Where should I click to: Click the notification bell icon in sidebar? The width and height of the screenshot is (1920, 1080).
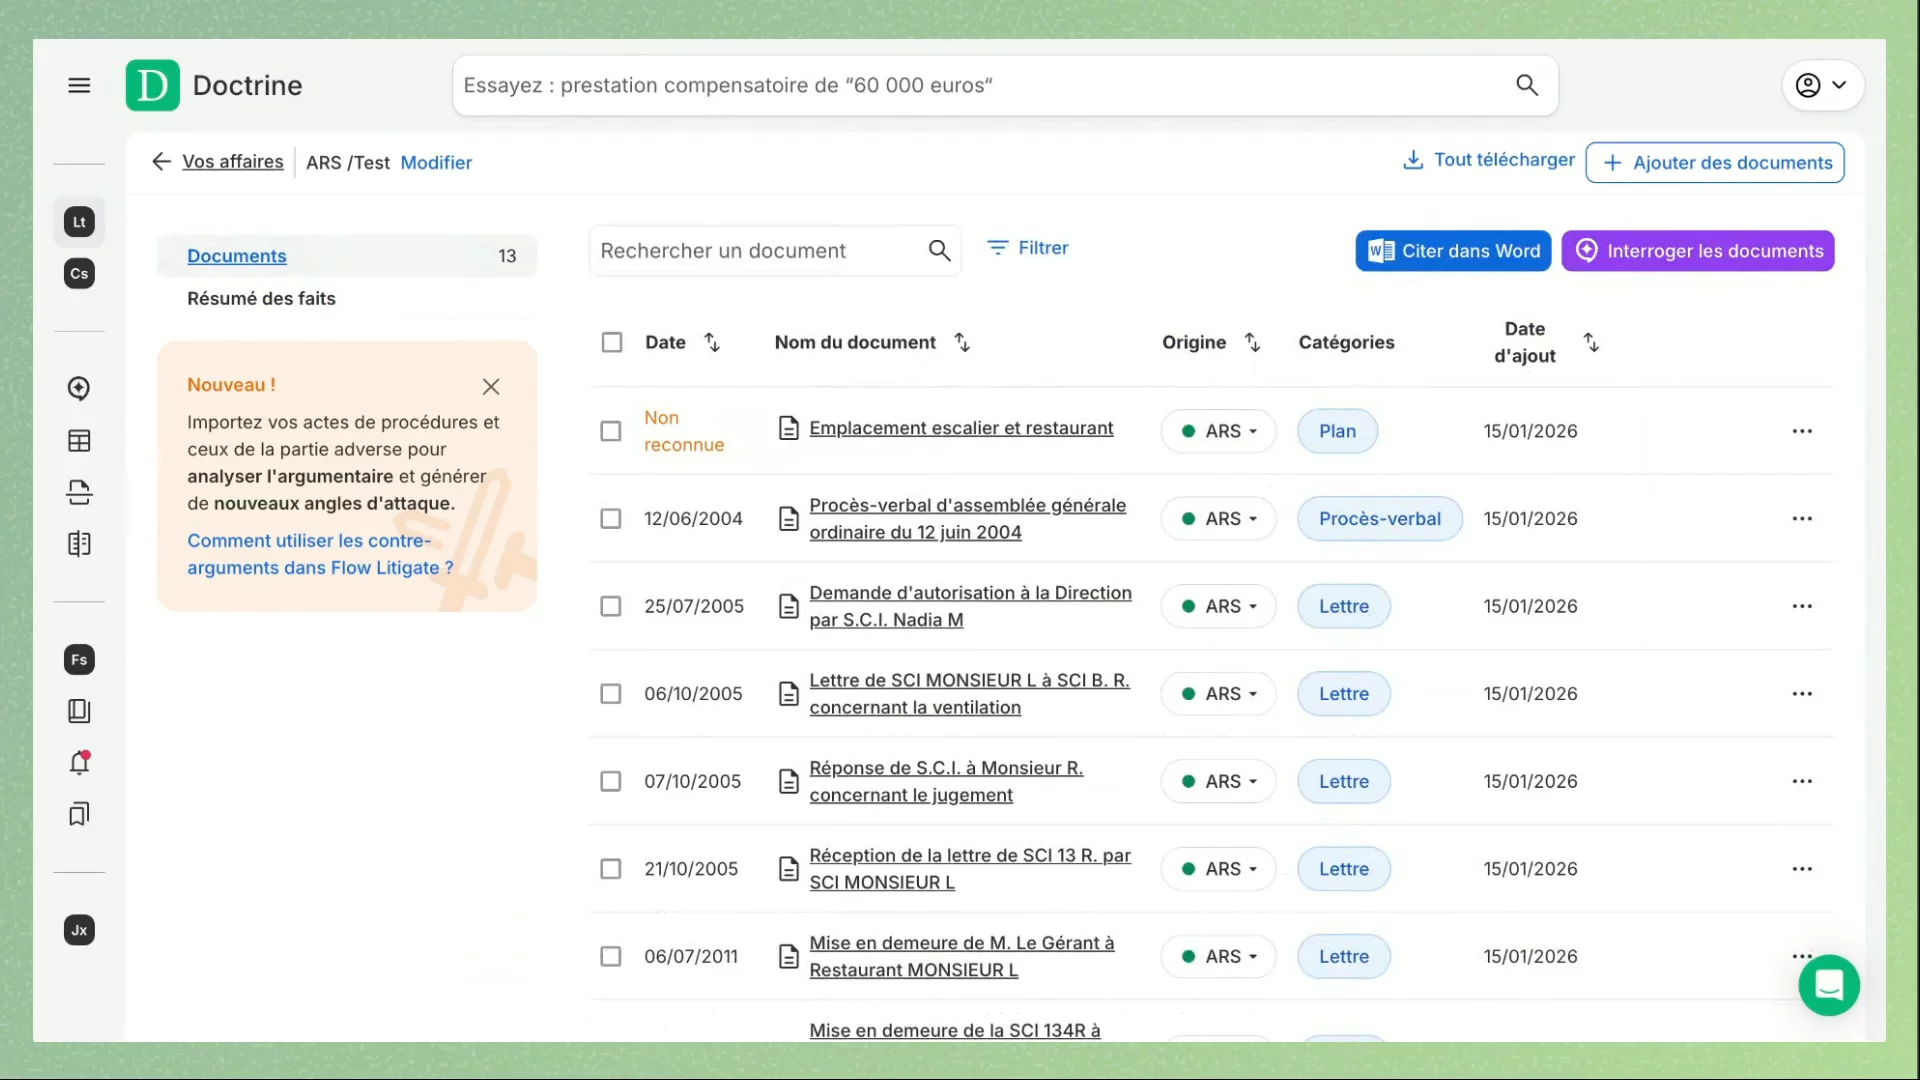pos(79,763)
